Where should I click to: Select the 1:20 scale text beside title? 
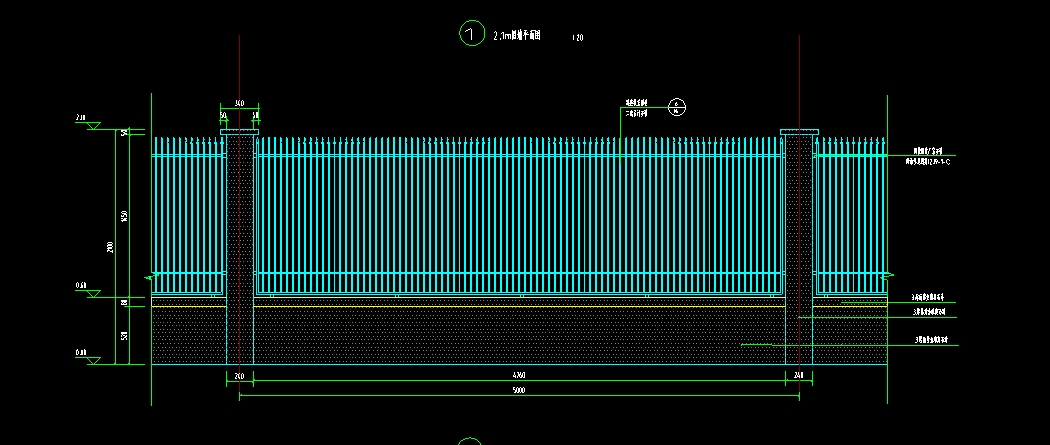577,37
